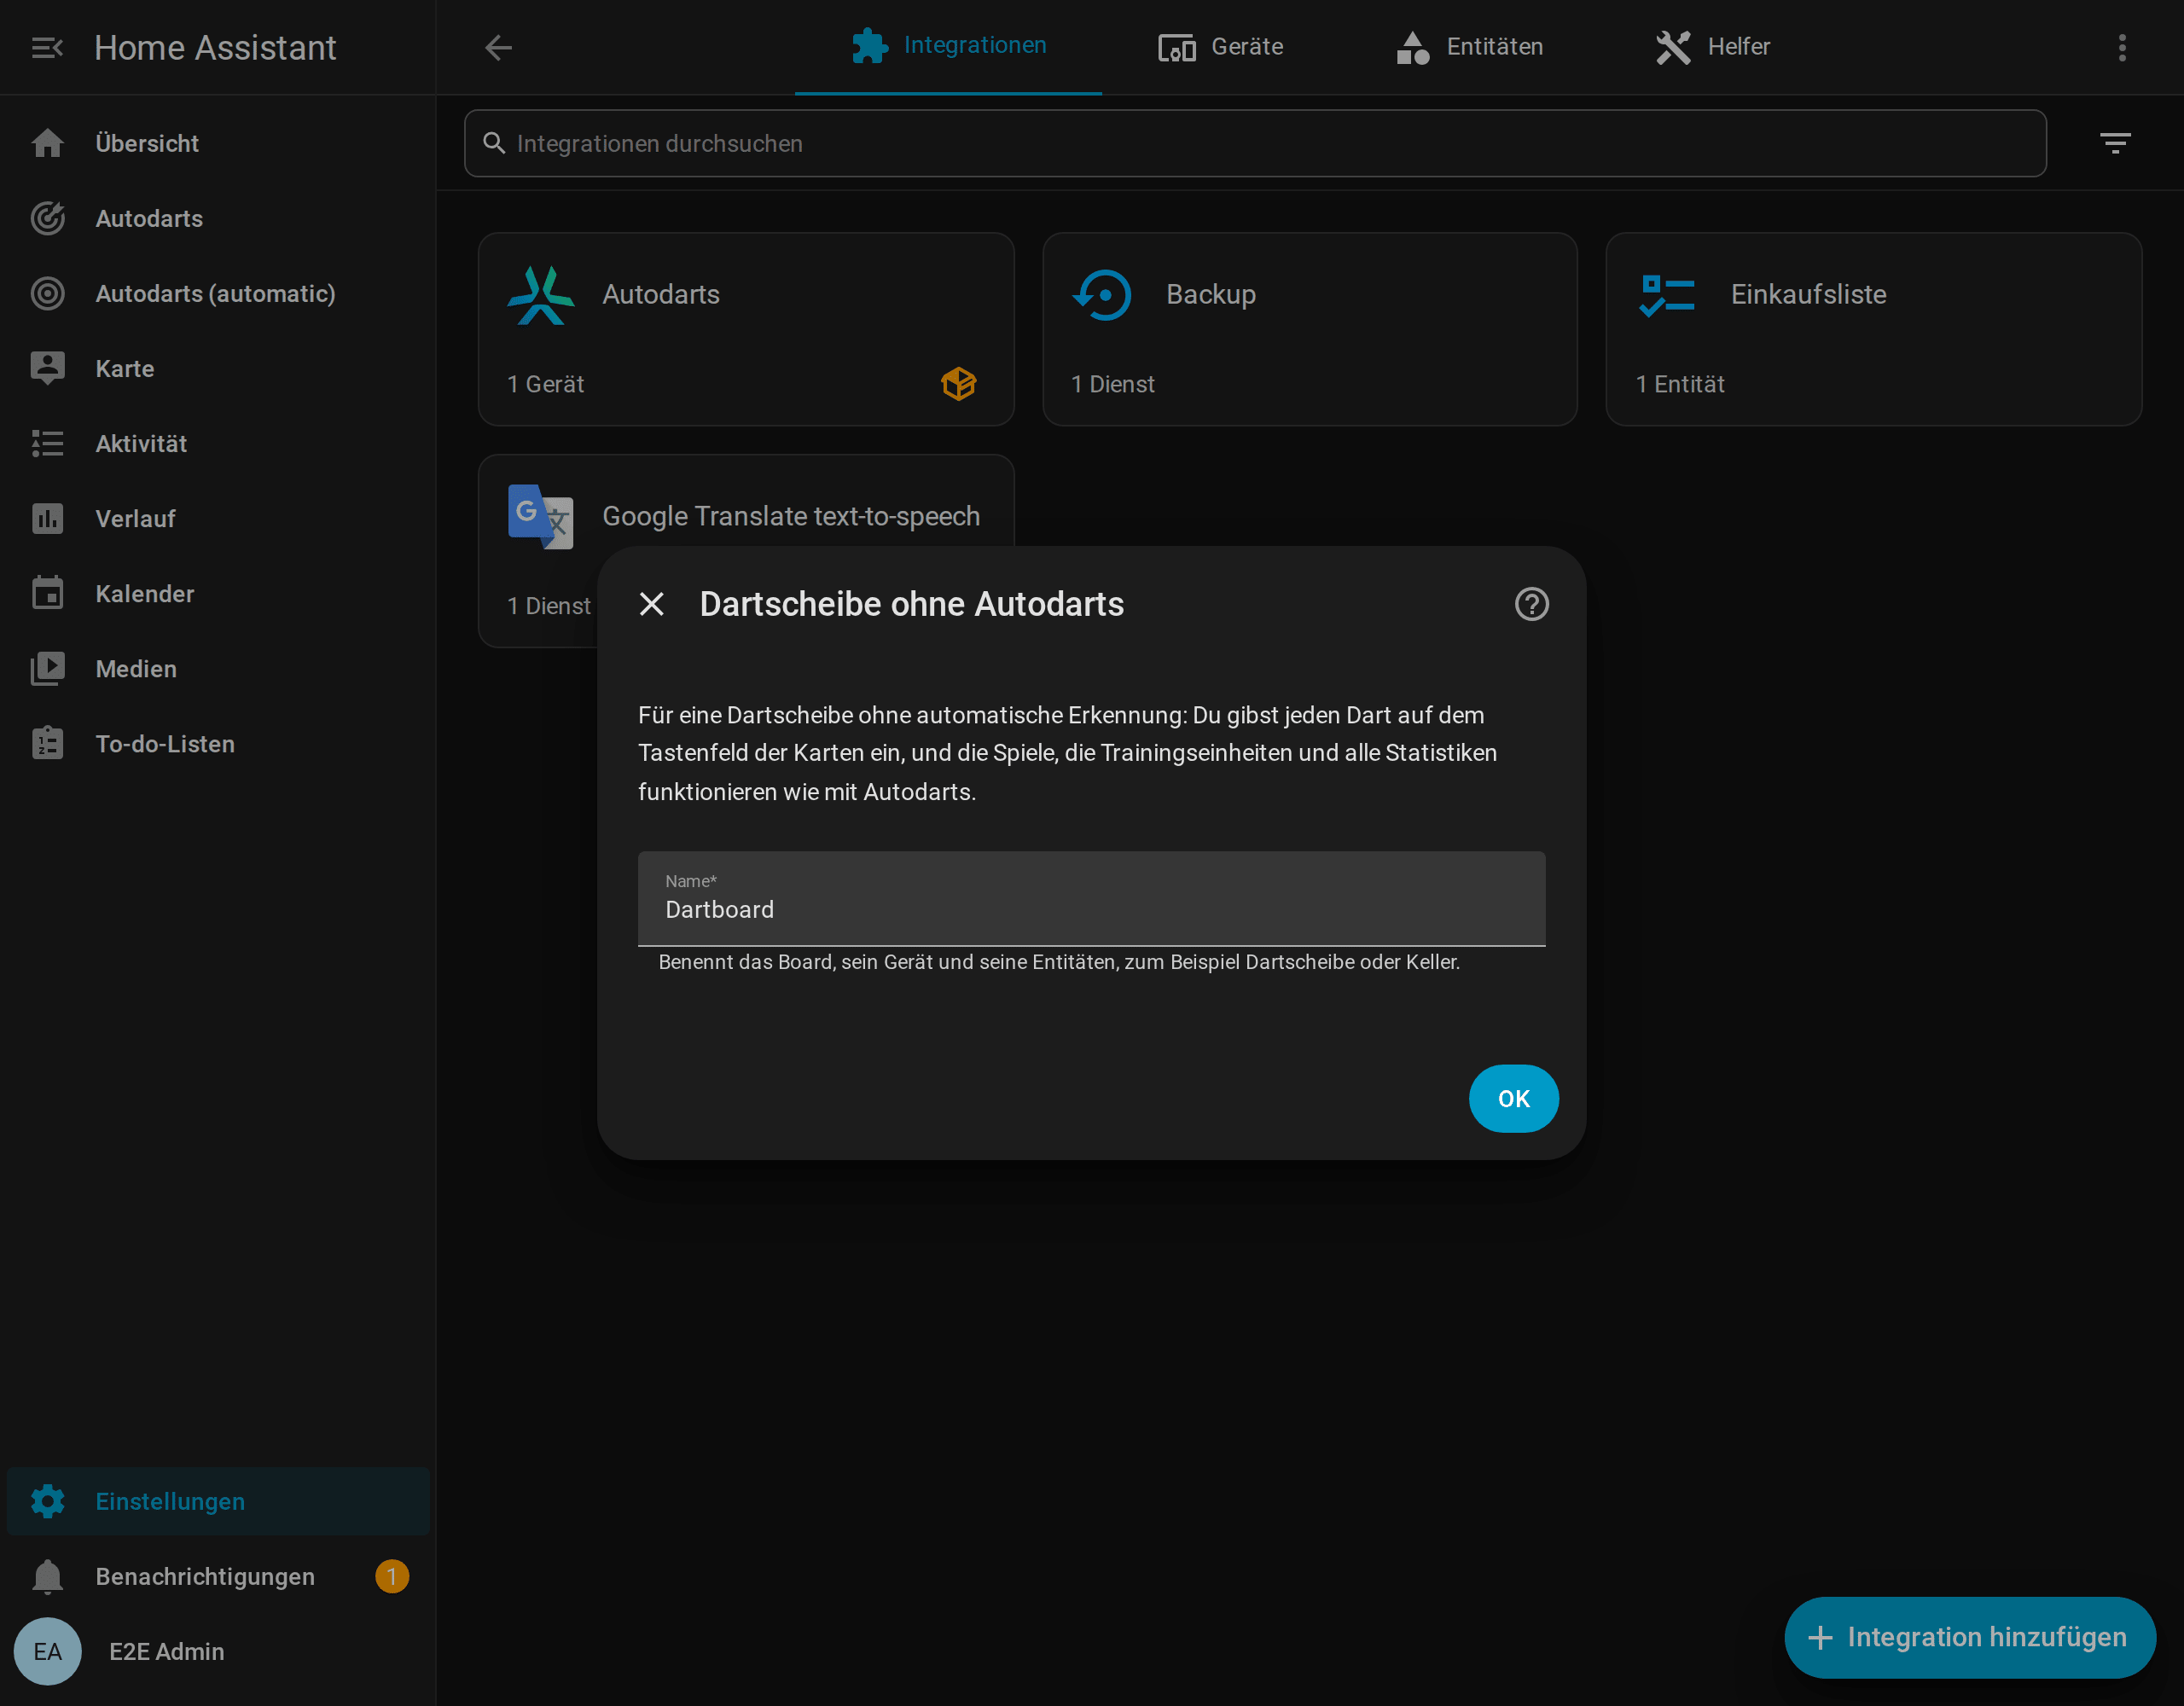The width and height of the screenshot is (2184, 1706).
Task: Click the help icon in the dialog
Action: click(1531, 604)
